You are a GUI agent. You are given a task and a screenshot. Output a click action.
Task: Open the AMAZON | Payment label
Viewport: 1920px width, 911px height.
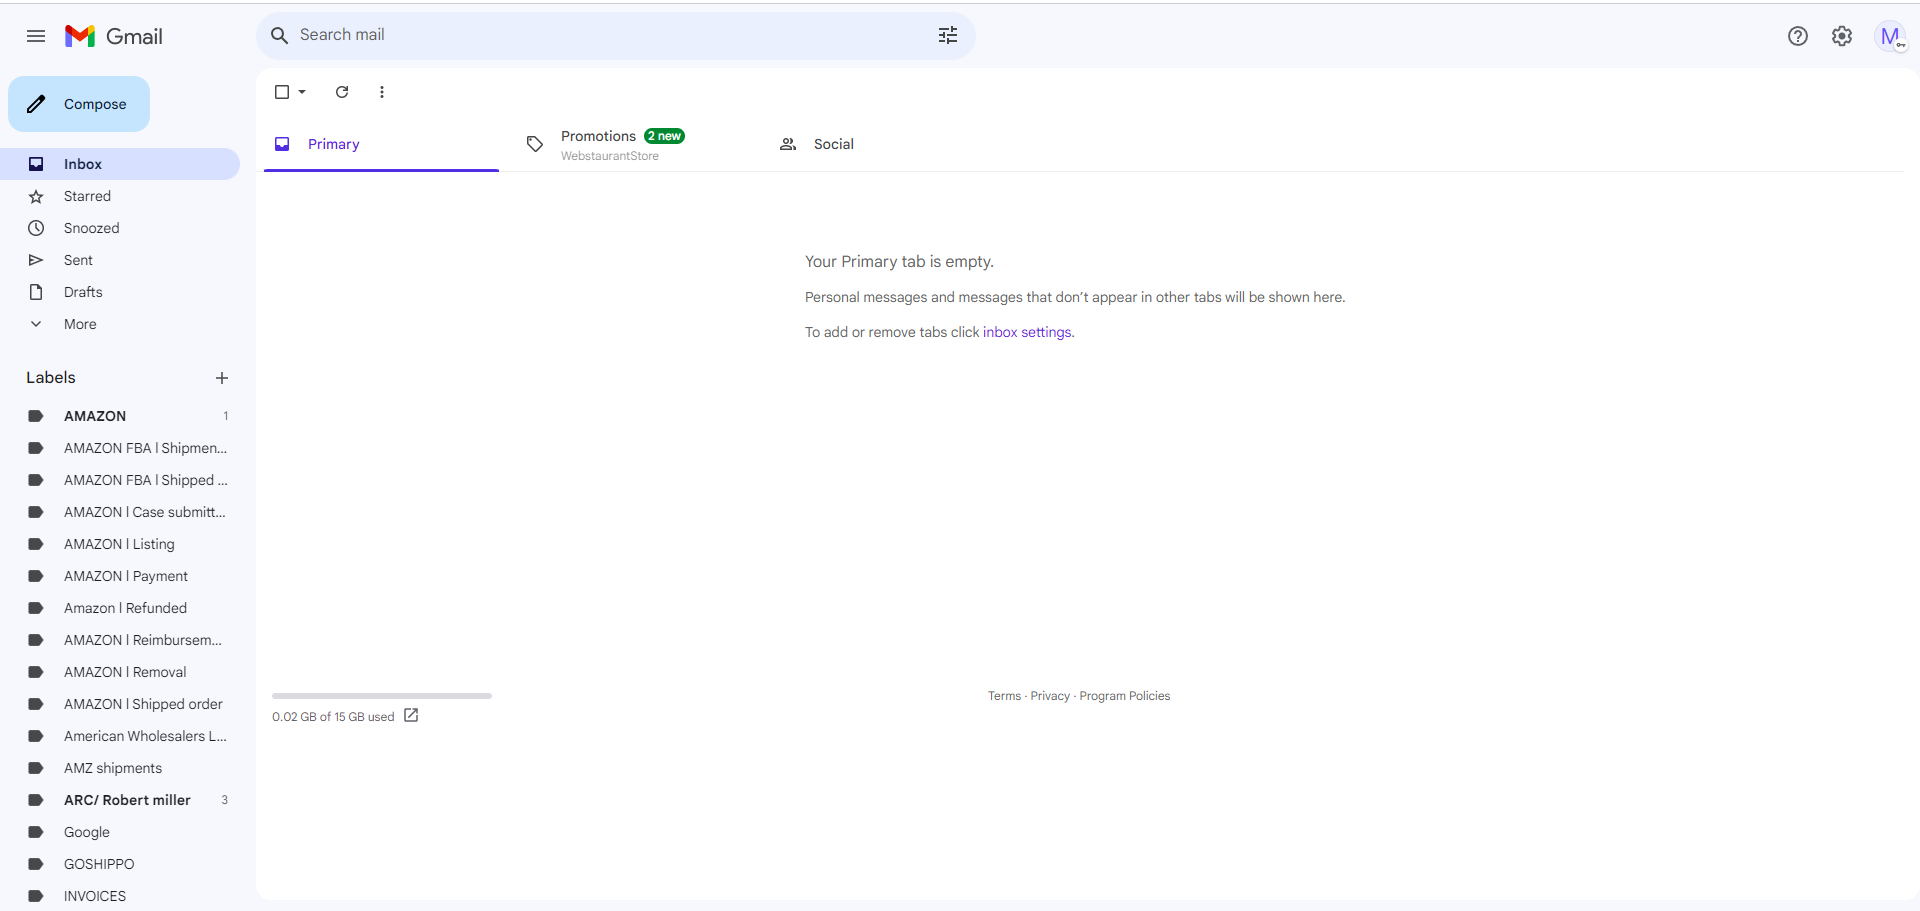[x=120, y=576]
